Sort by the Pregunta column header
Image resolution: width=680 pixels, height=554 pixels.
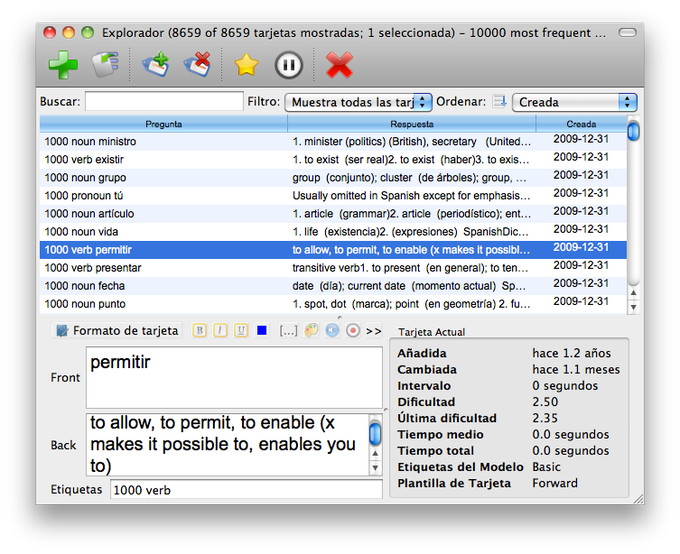[163, 124]
